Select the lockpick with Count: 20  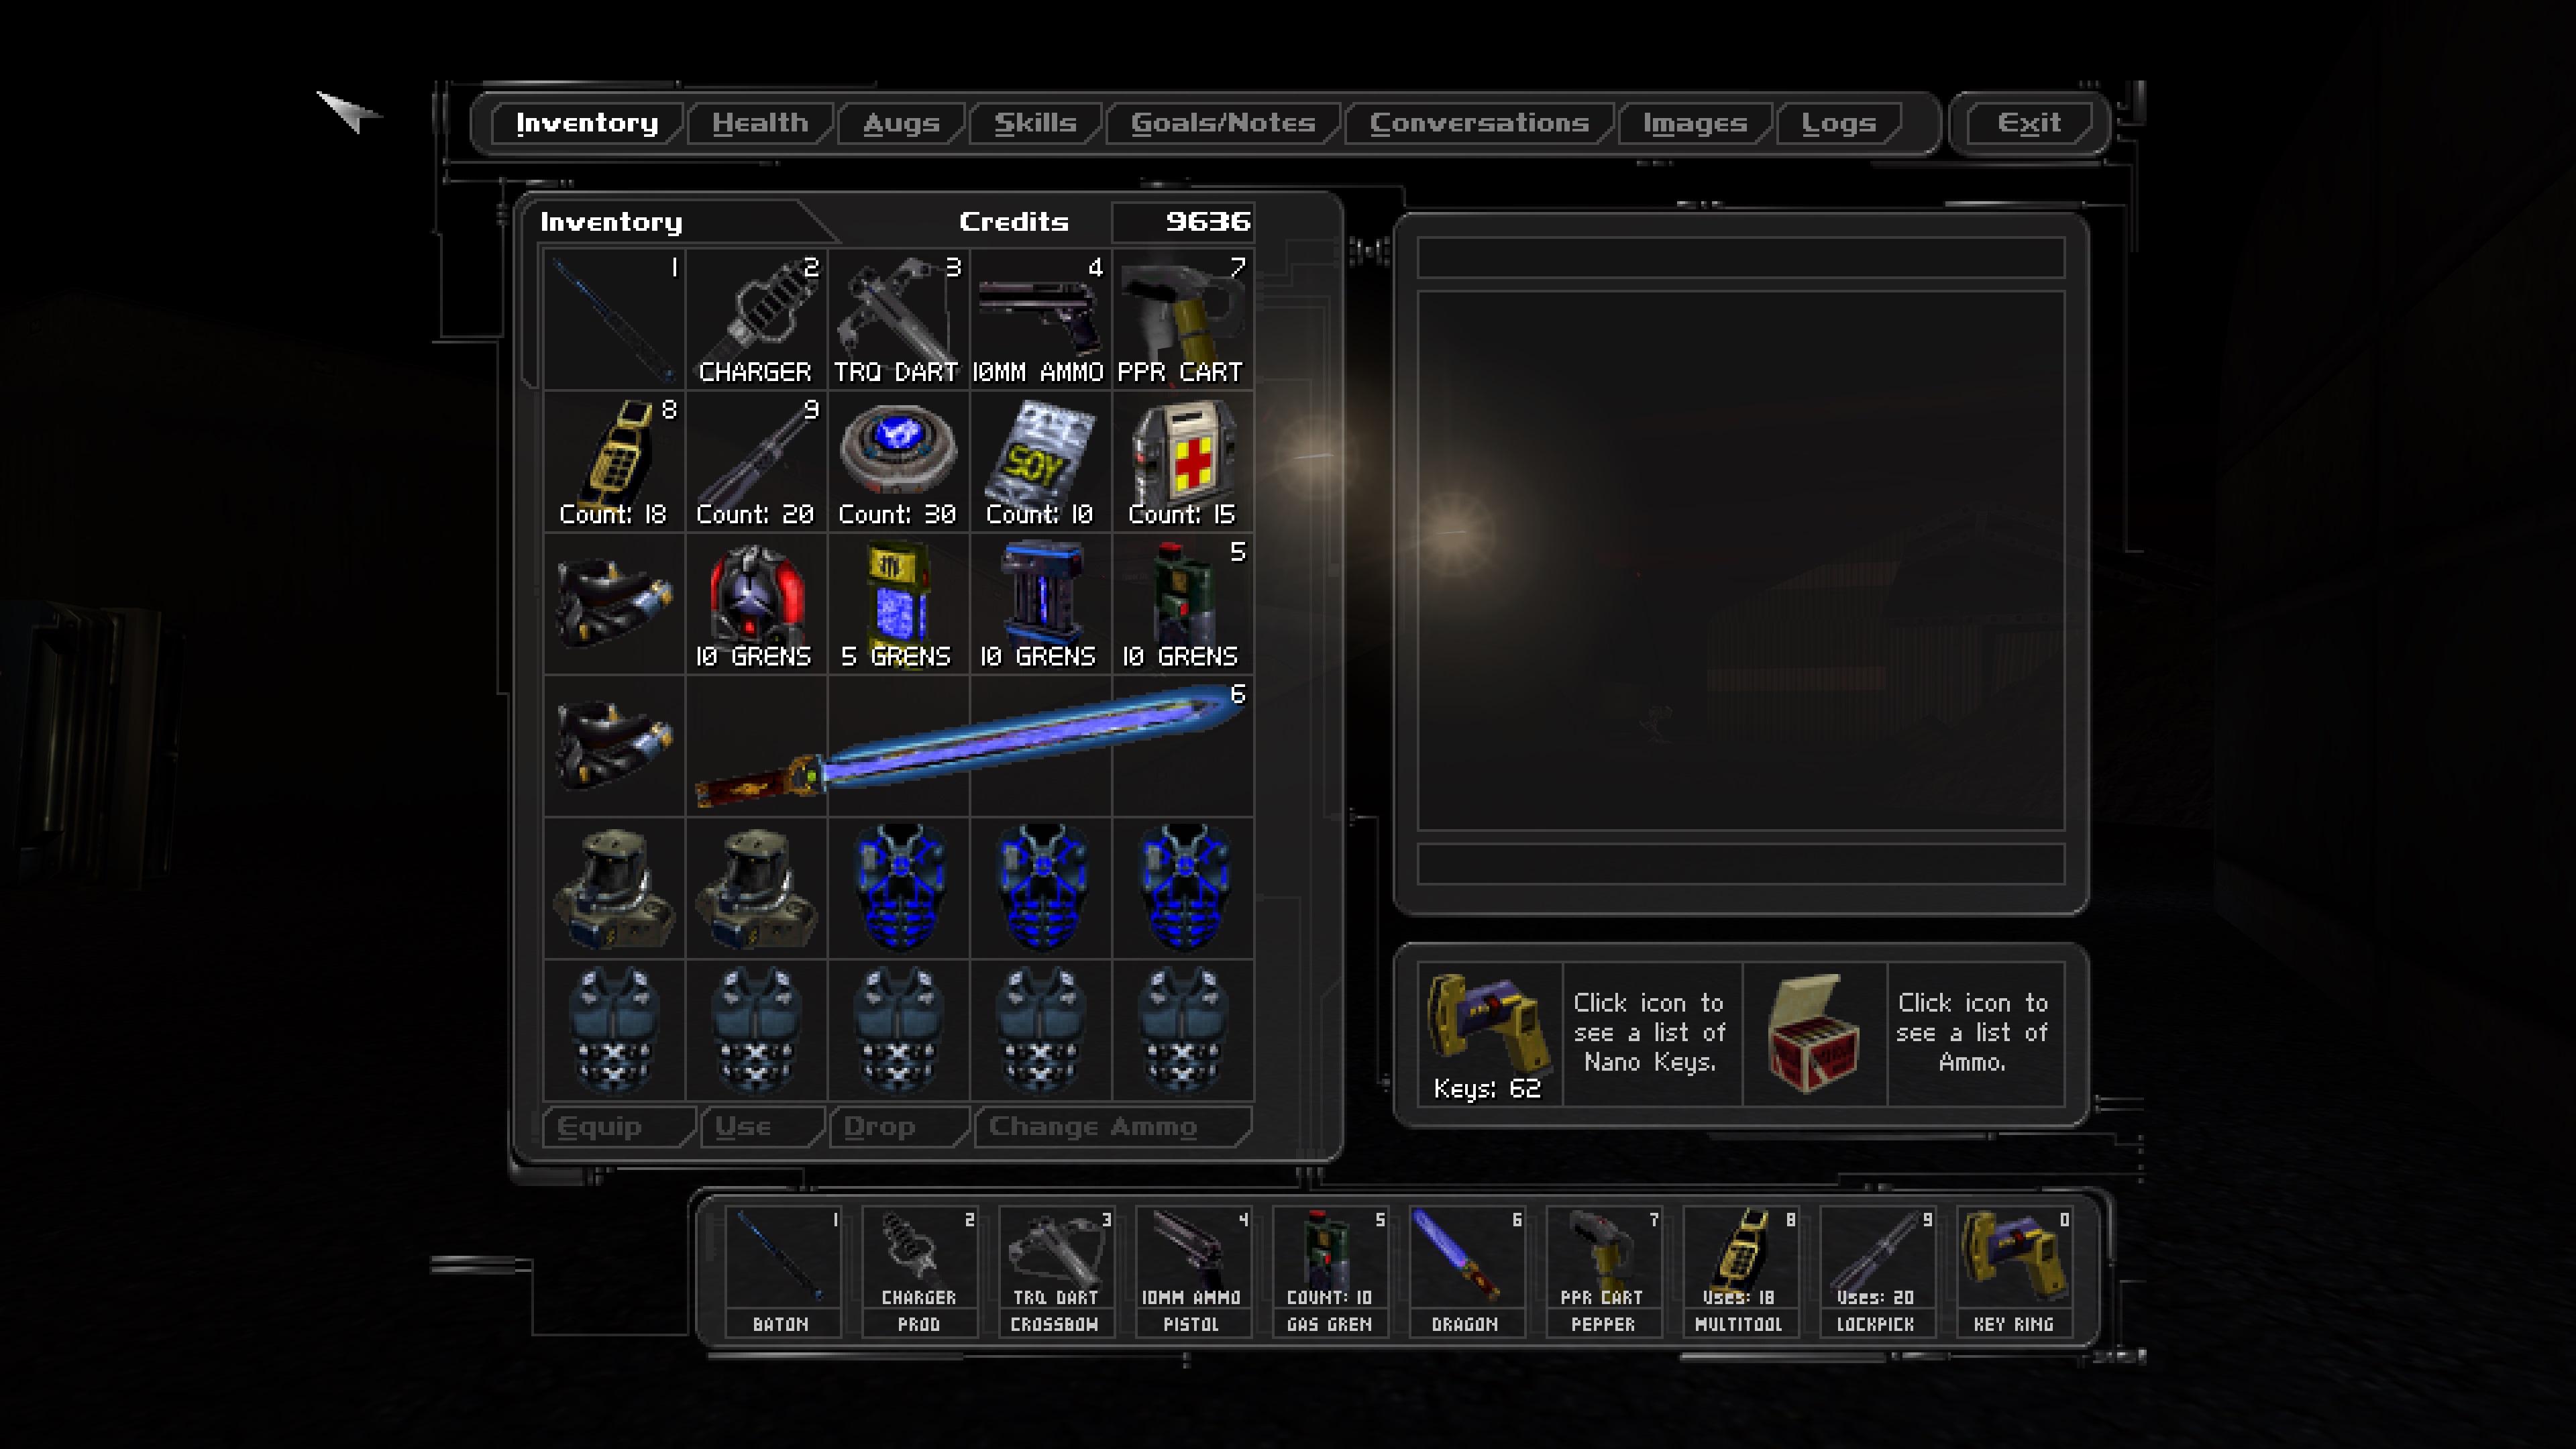pos(756,461)
